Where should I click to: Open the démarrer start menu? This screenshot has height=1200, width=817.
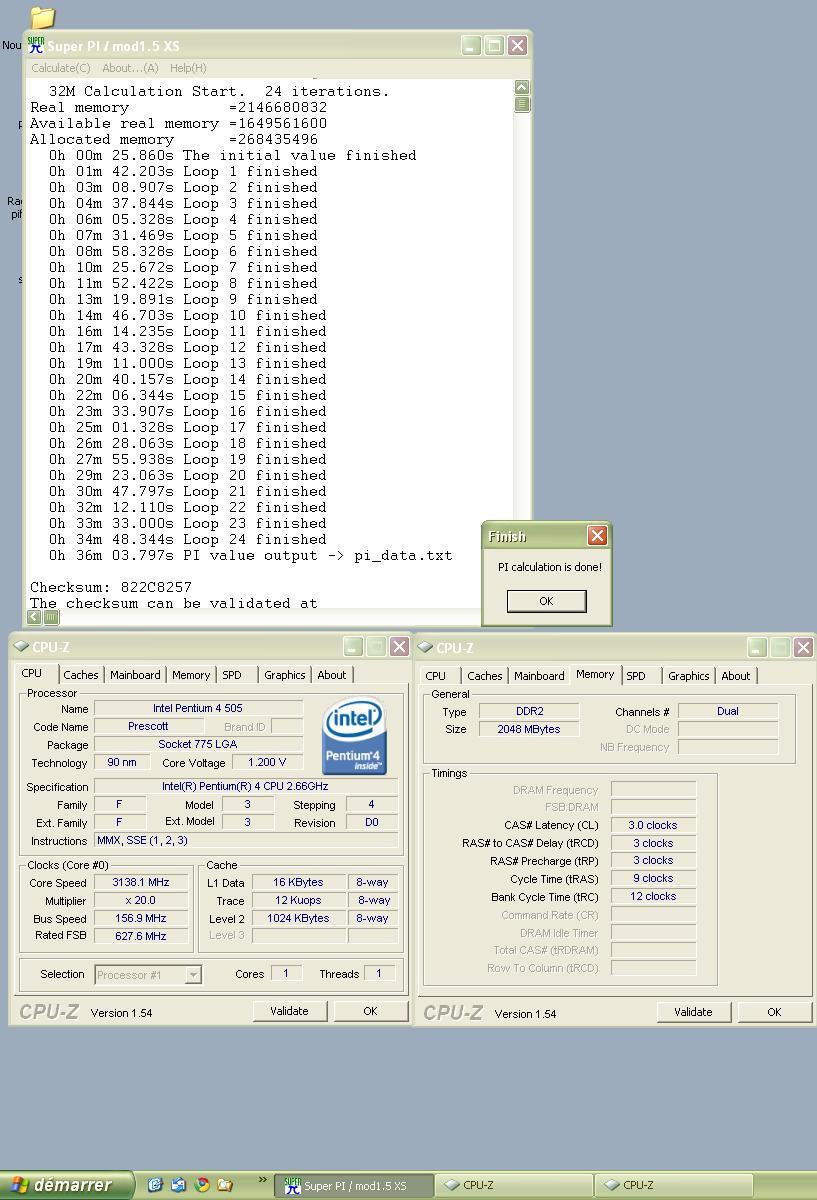66,1185
